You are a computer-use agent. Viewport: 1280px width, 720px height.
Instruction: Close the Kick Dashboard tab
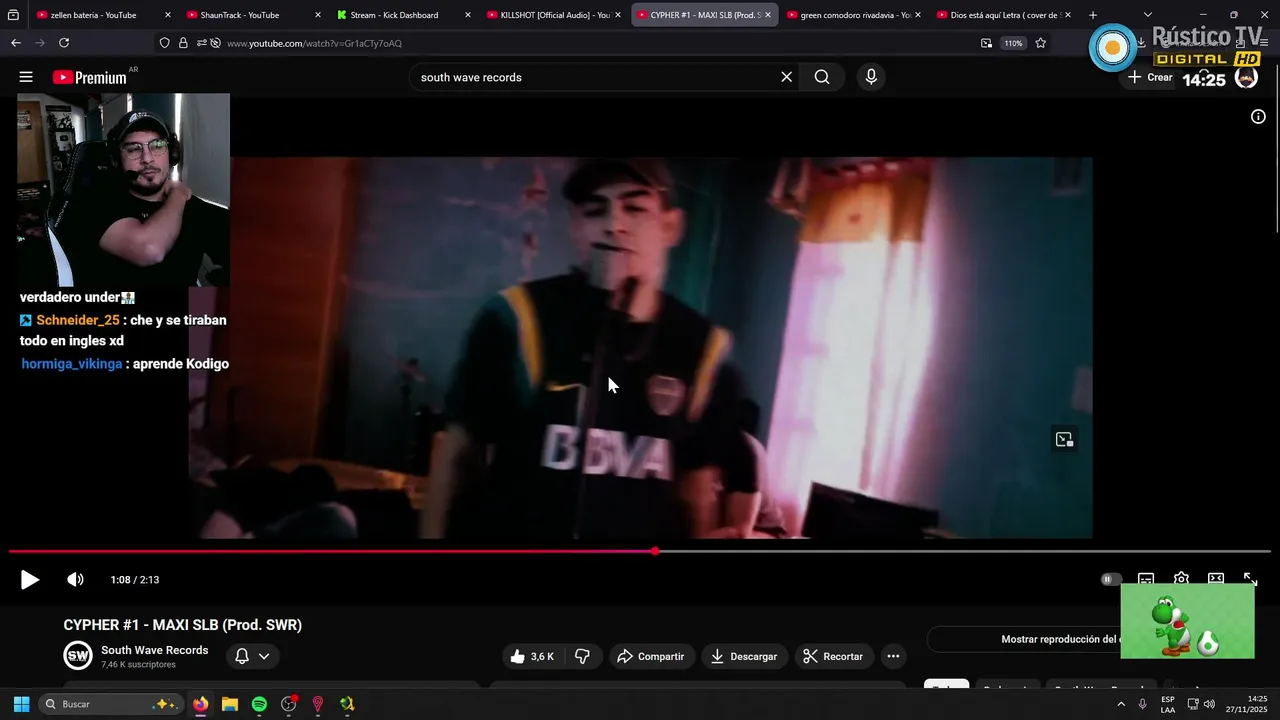point(467,15)
